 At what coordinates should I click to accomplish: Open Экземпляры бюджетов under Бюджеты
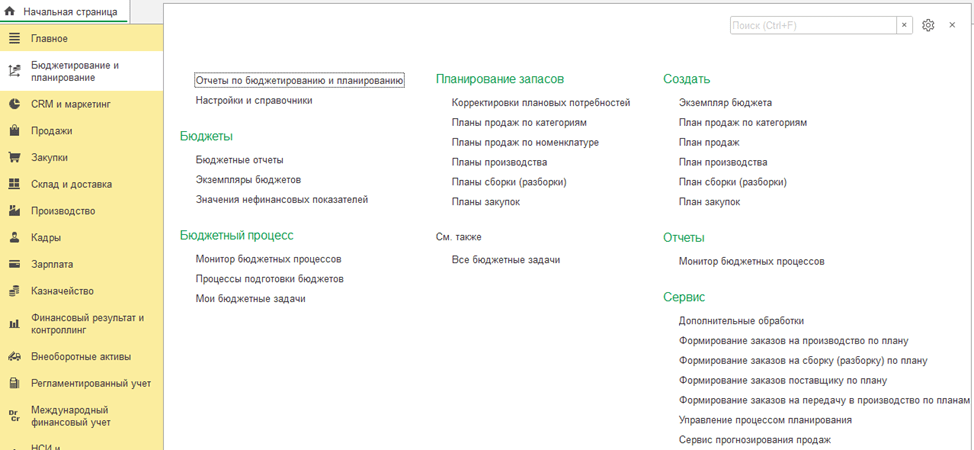click(x=248, y=180)
